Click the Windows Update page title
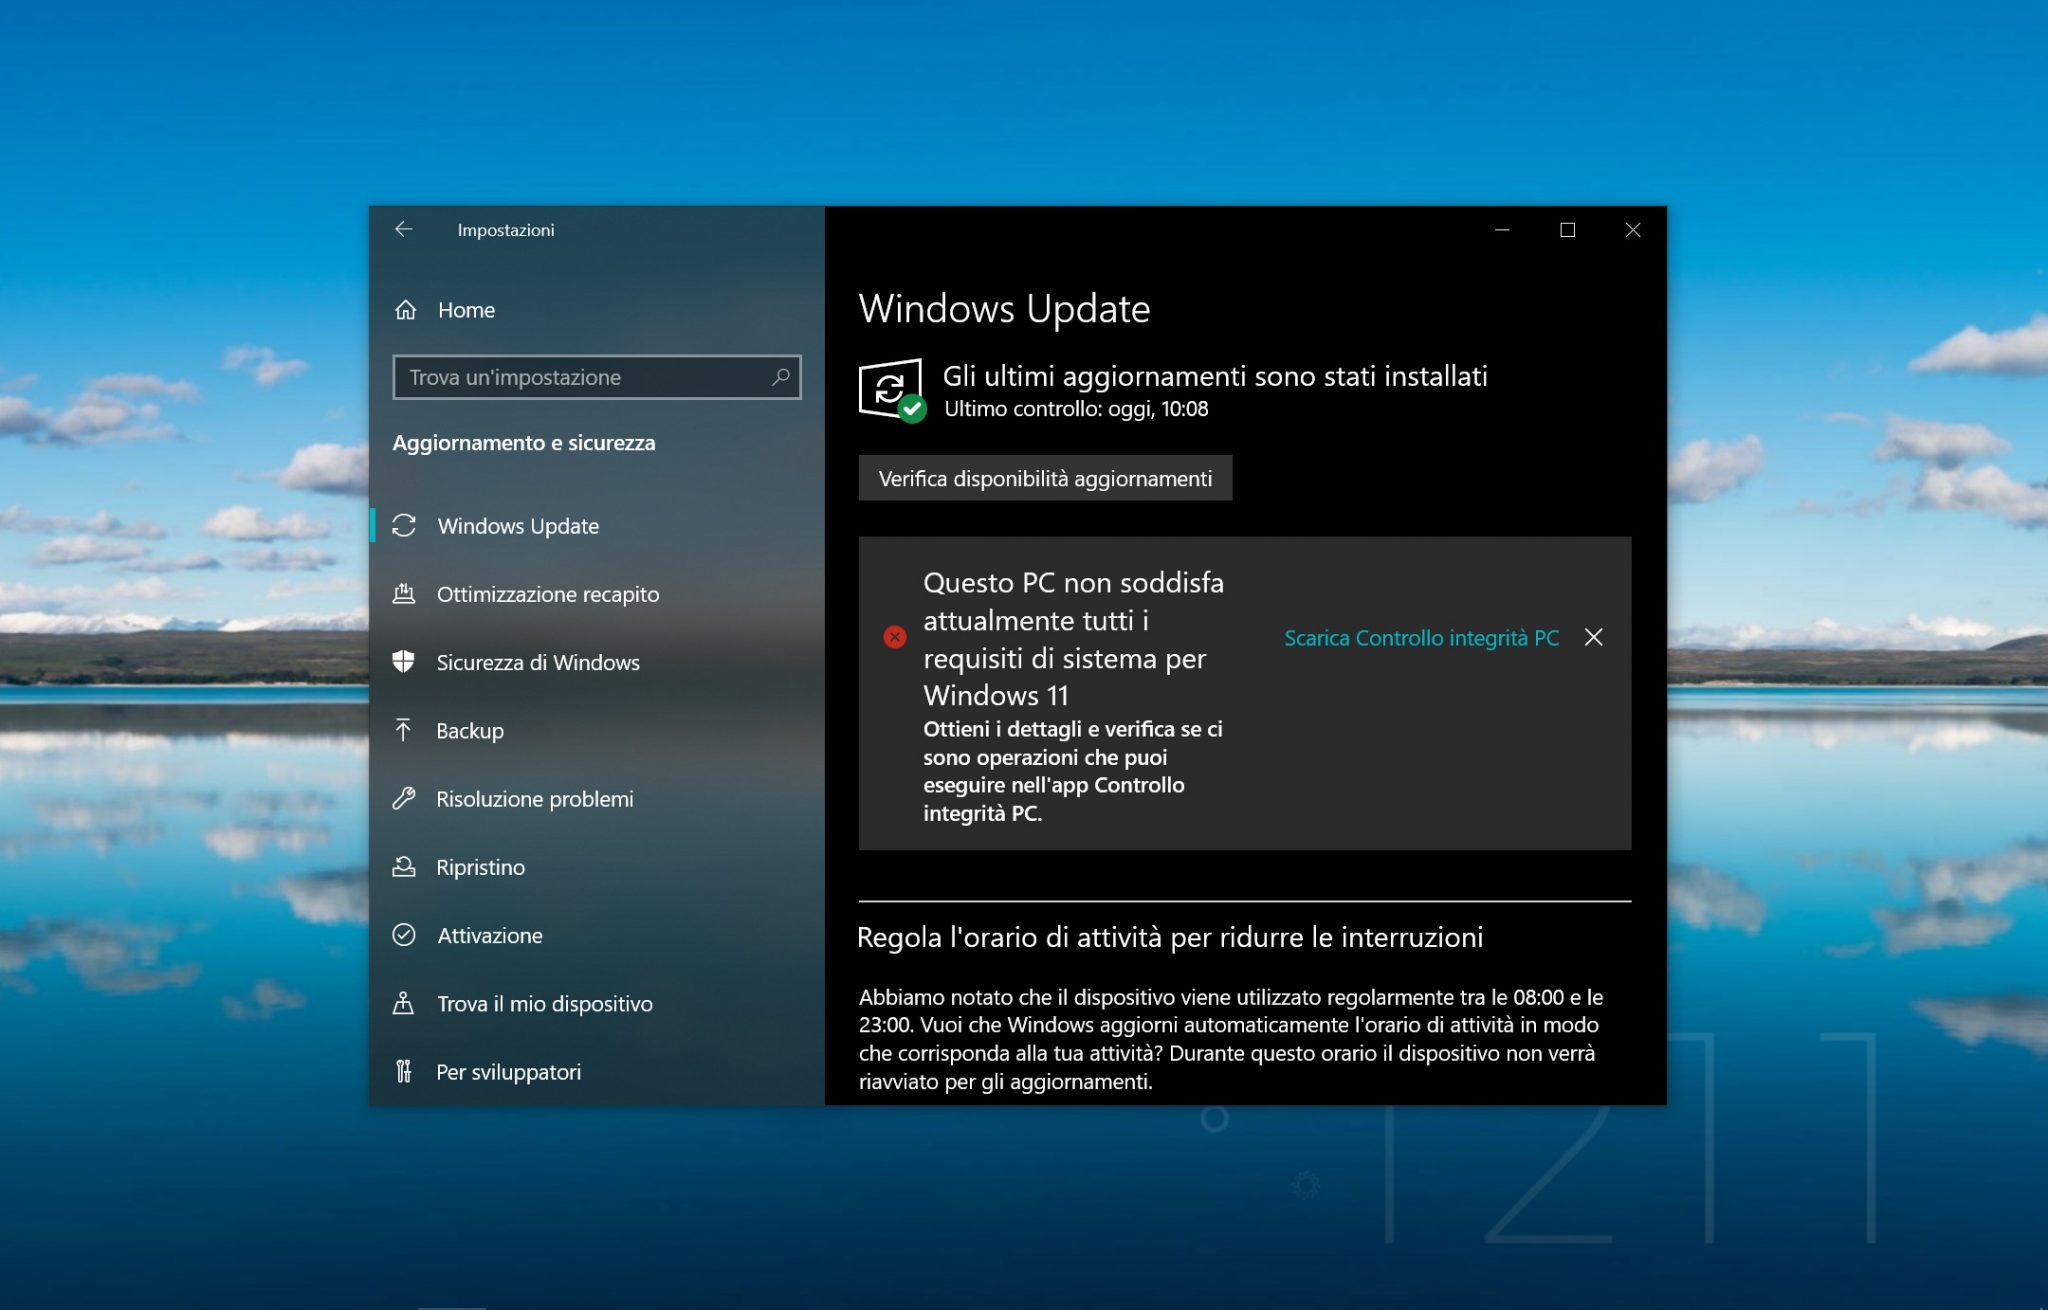 click(1005, 309)
